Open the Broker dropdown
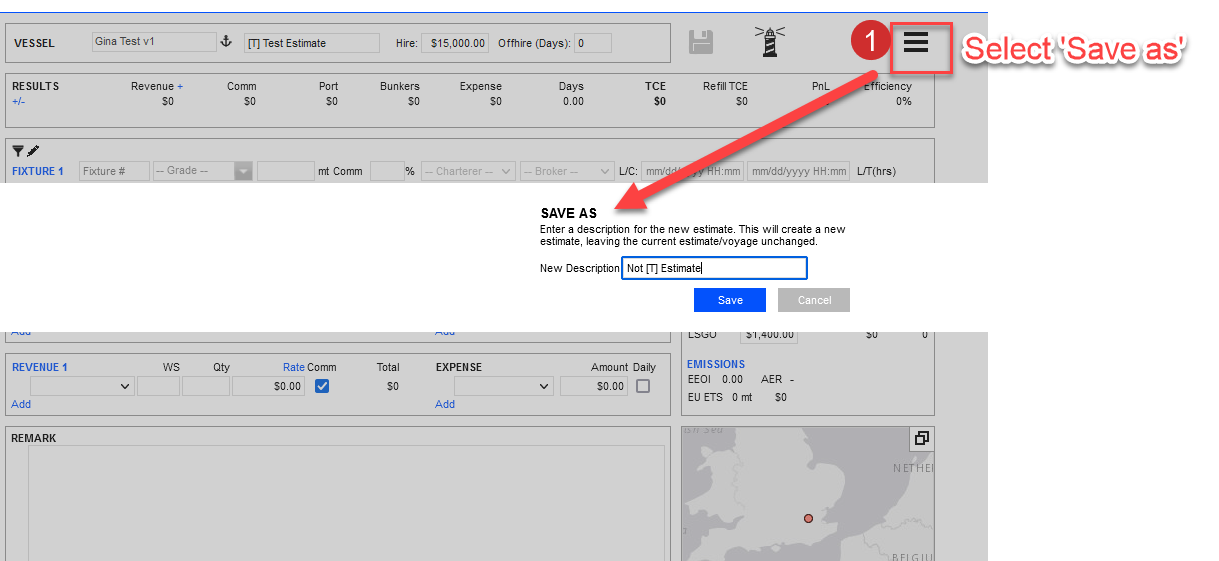This screenshot has width=1219, height=561. click(566, 171)
